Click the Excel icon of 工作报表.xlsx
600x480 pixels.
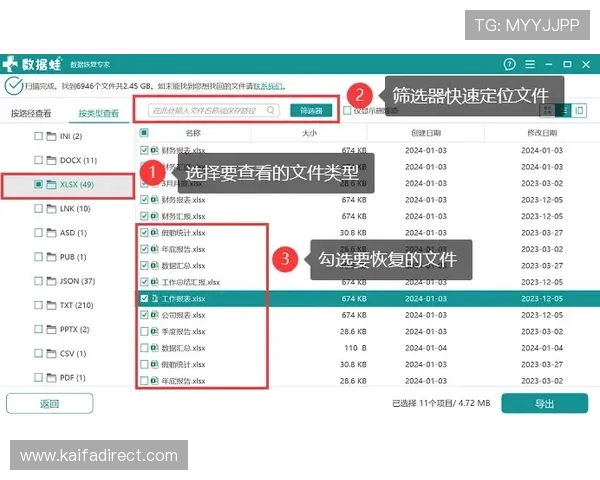(x=155, y=298)
